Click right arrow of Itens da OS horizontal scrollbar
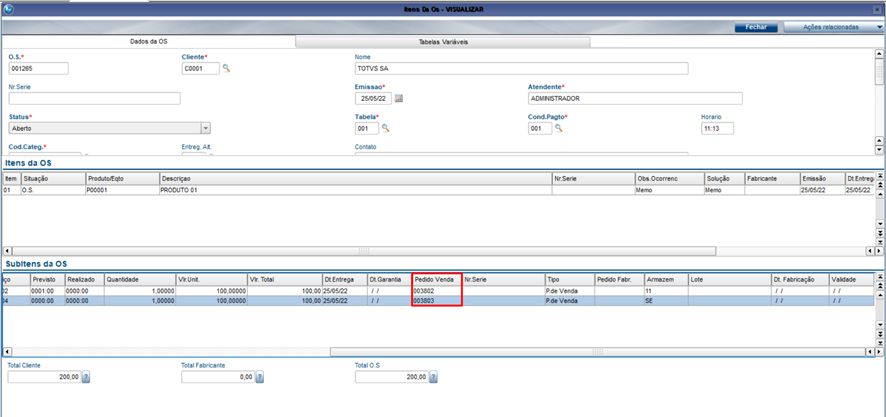The height and width of the screenshot is (417, 886). tap(879, 250)
